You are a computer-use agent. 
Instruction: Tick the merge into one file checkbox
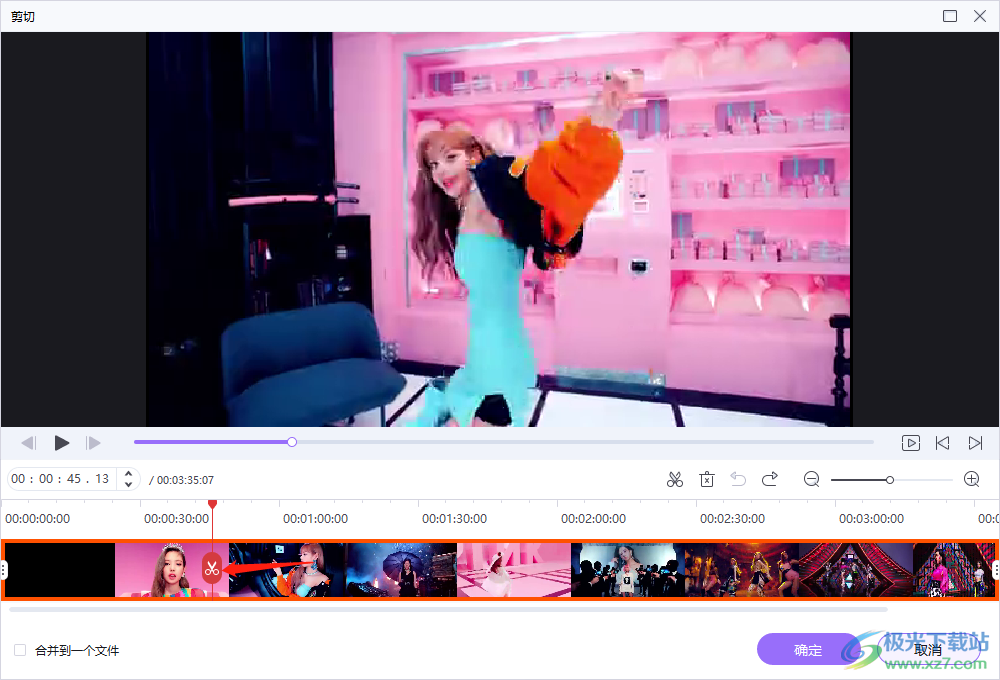[20, 650]
